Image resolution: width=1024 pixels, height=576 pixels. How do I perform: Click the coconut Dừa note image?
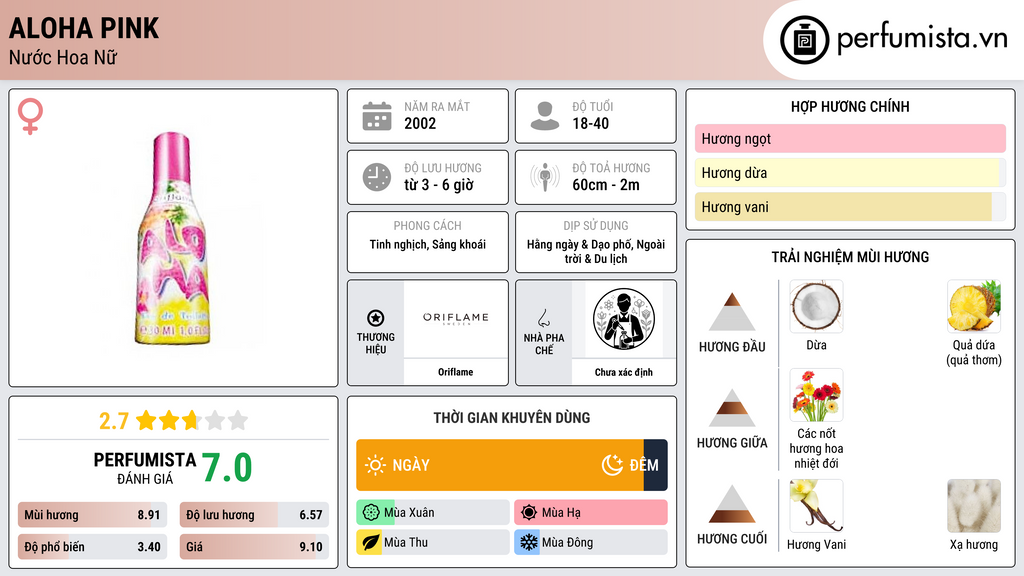pos(816,306)
